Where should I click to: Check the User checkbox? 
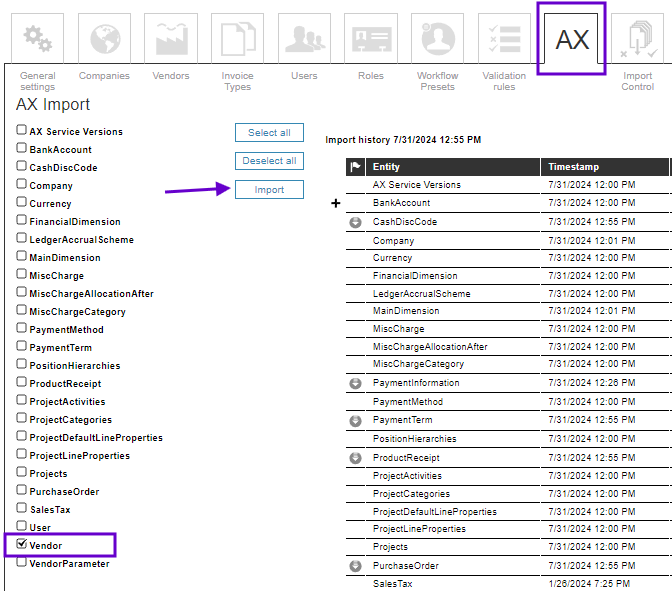[x=21, y=525]
